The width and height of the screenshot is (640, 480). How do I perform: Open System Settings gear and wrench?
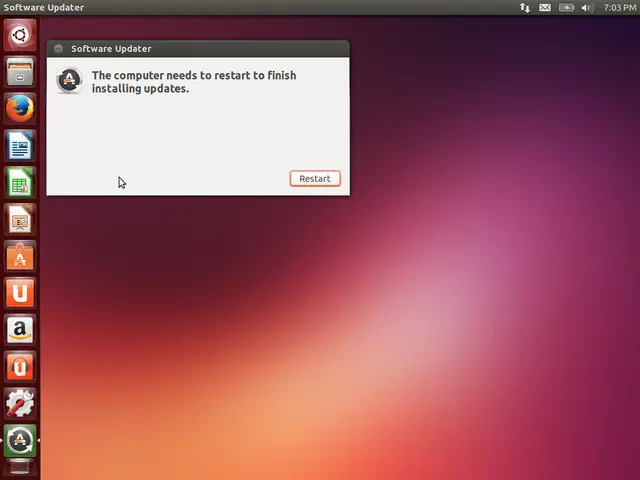(20, 404)
